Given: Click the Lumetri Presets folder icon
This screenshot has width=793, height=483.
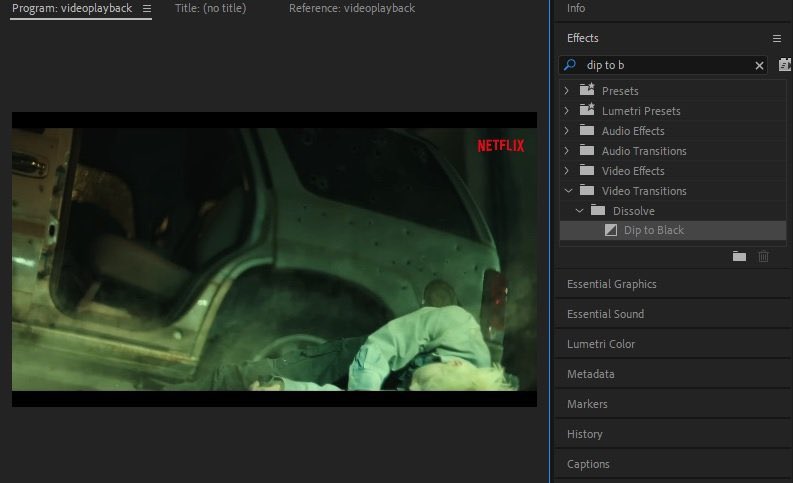Looking at the screenshot, I should 587,110.
